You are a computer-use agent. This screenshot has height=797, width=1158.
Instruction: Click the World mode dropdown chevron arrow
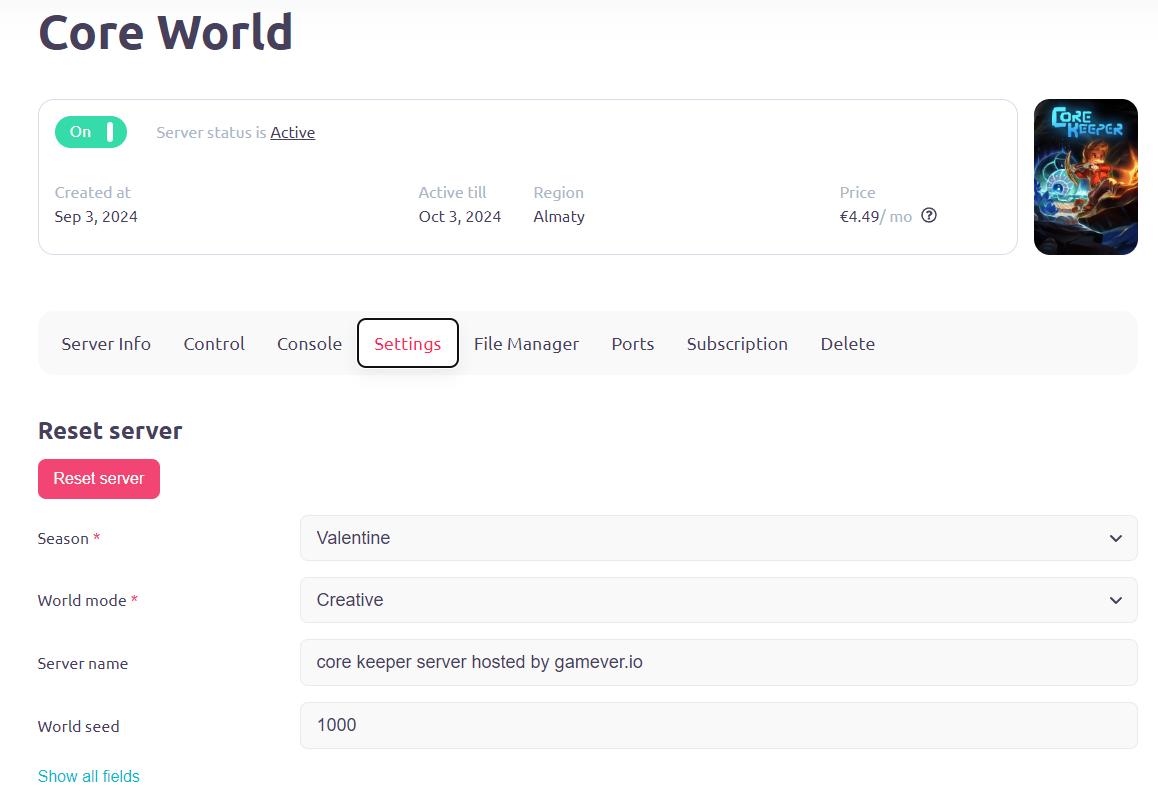coord(1115,600)
